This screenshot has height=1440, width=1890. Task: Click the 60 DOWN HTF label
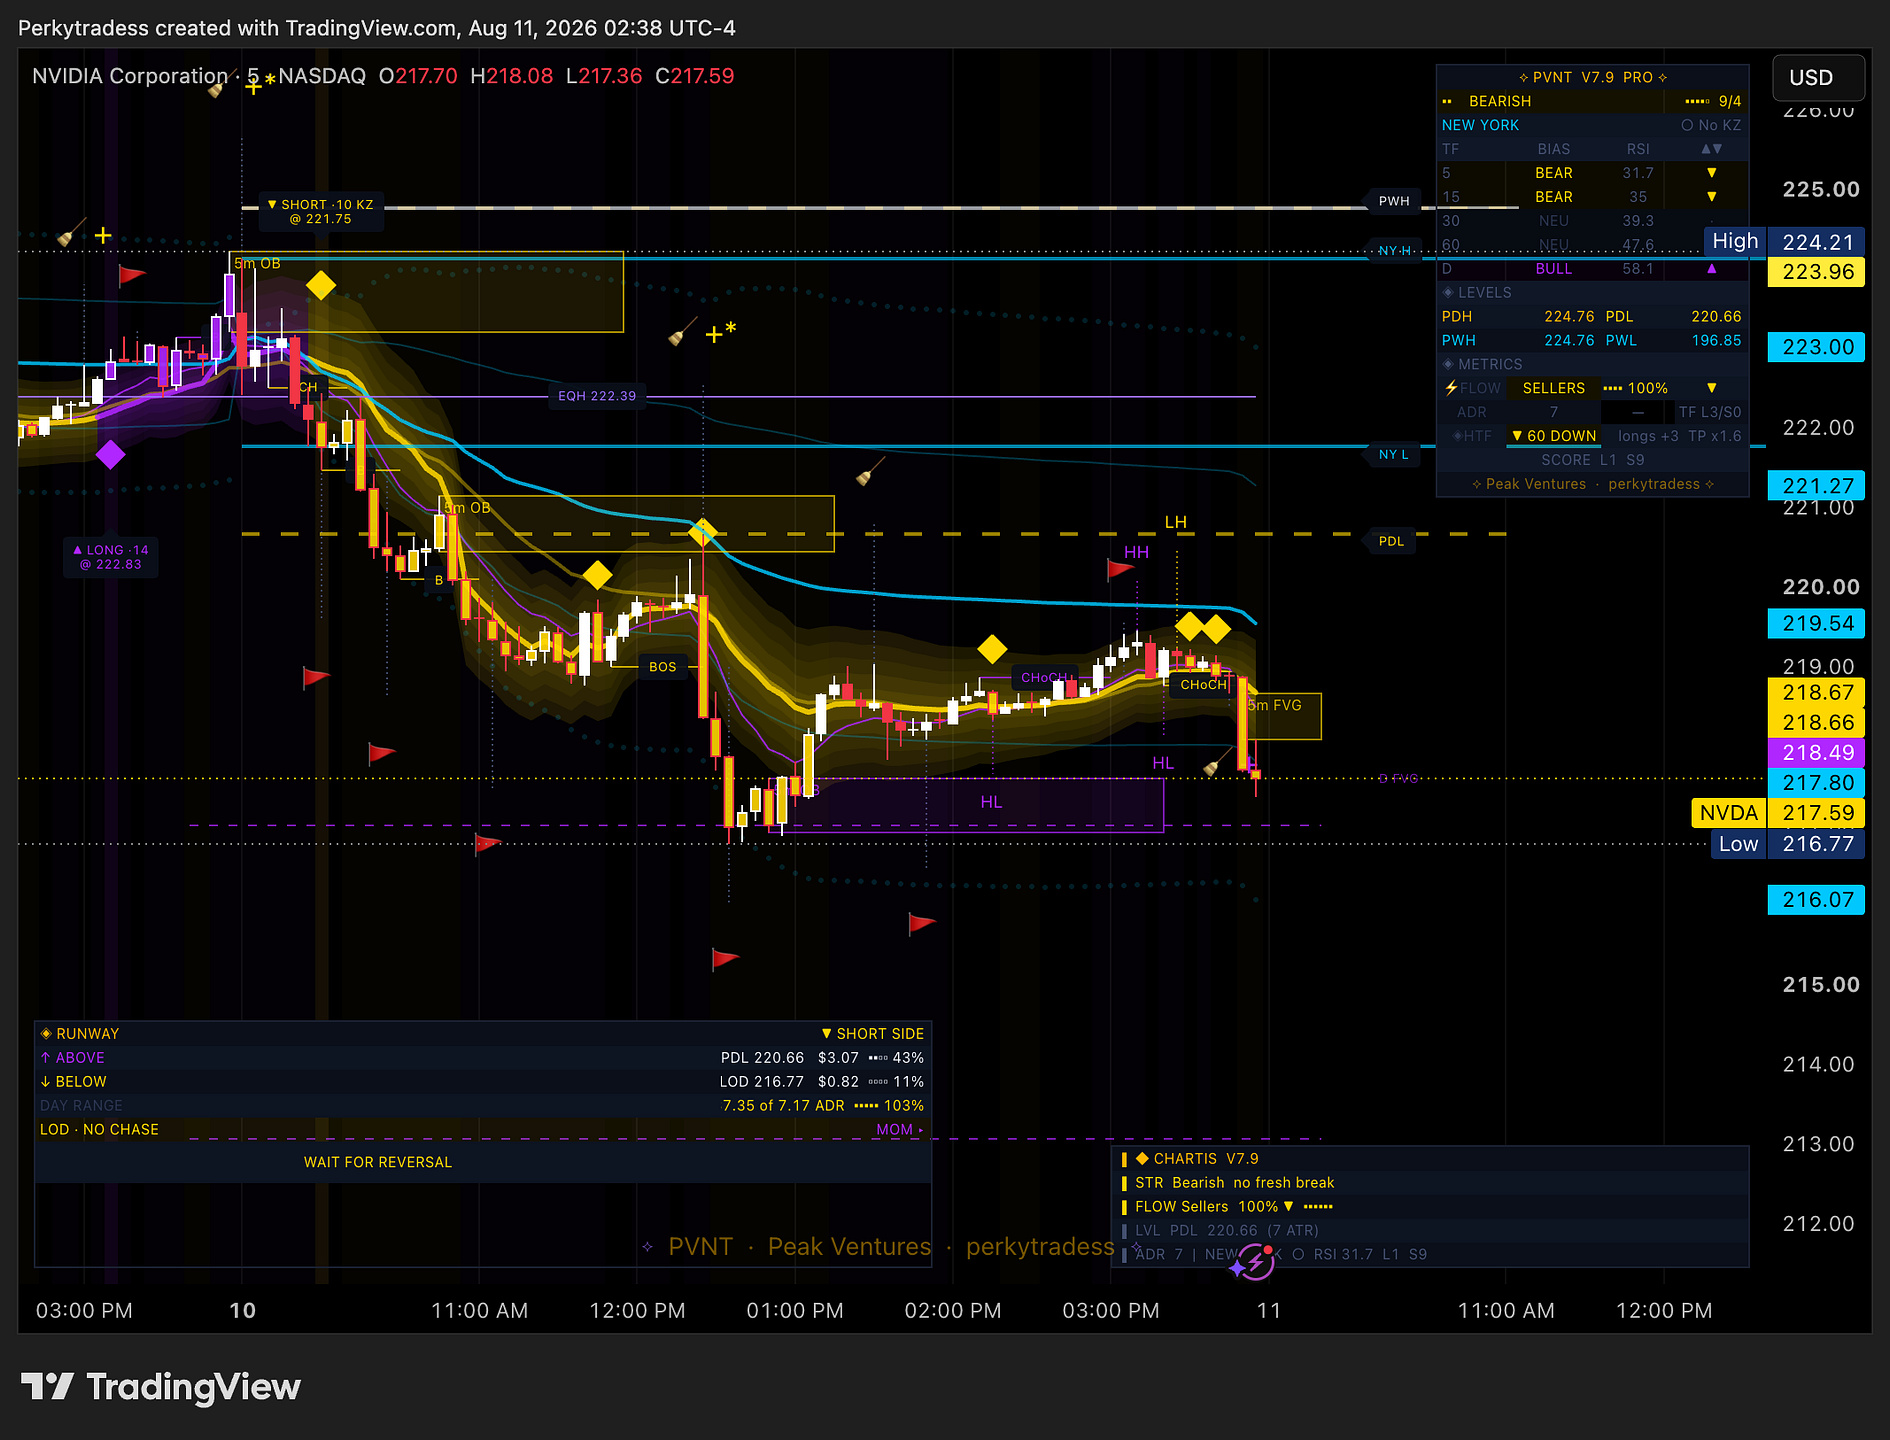pyautogui.click(x=1554, y=436)
